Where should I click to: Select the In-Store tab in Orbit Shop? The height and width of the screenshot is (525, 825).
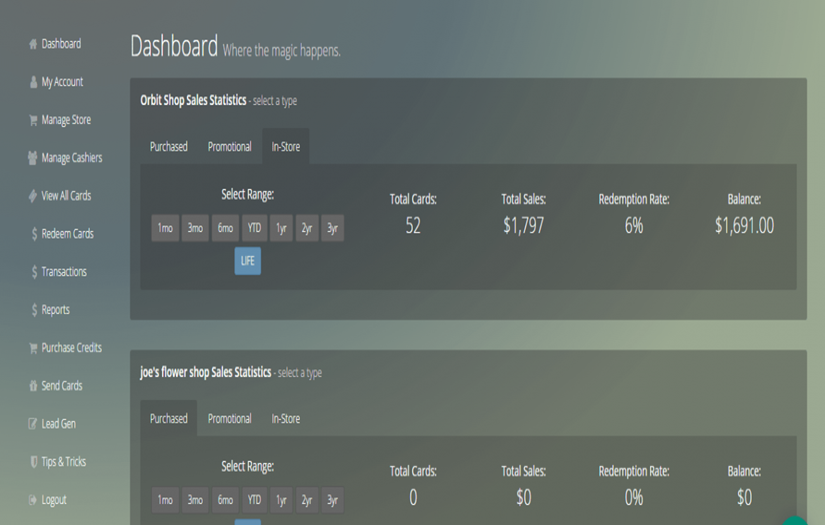[286, 147]
